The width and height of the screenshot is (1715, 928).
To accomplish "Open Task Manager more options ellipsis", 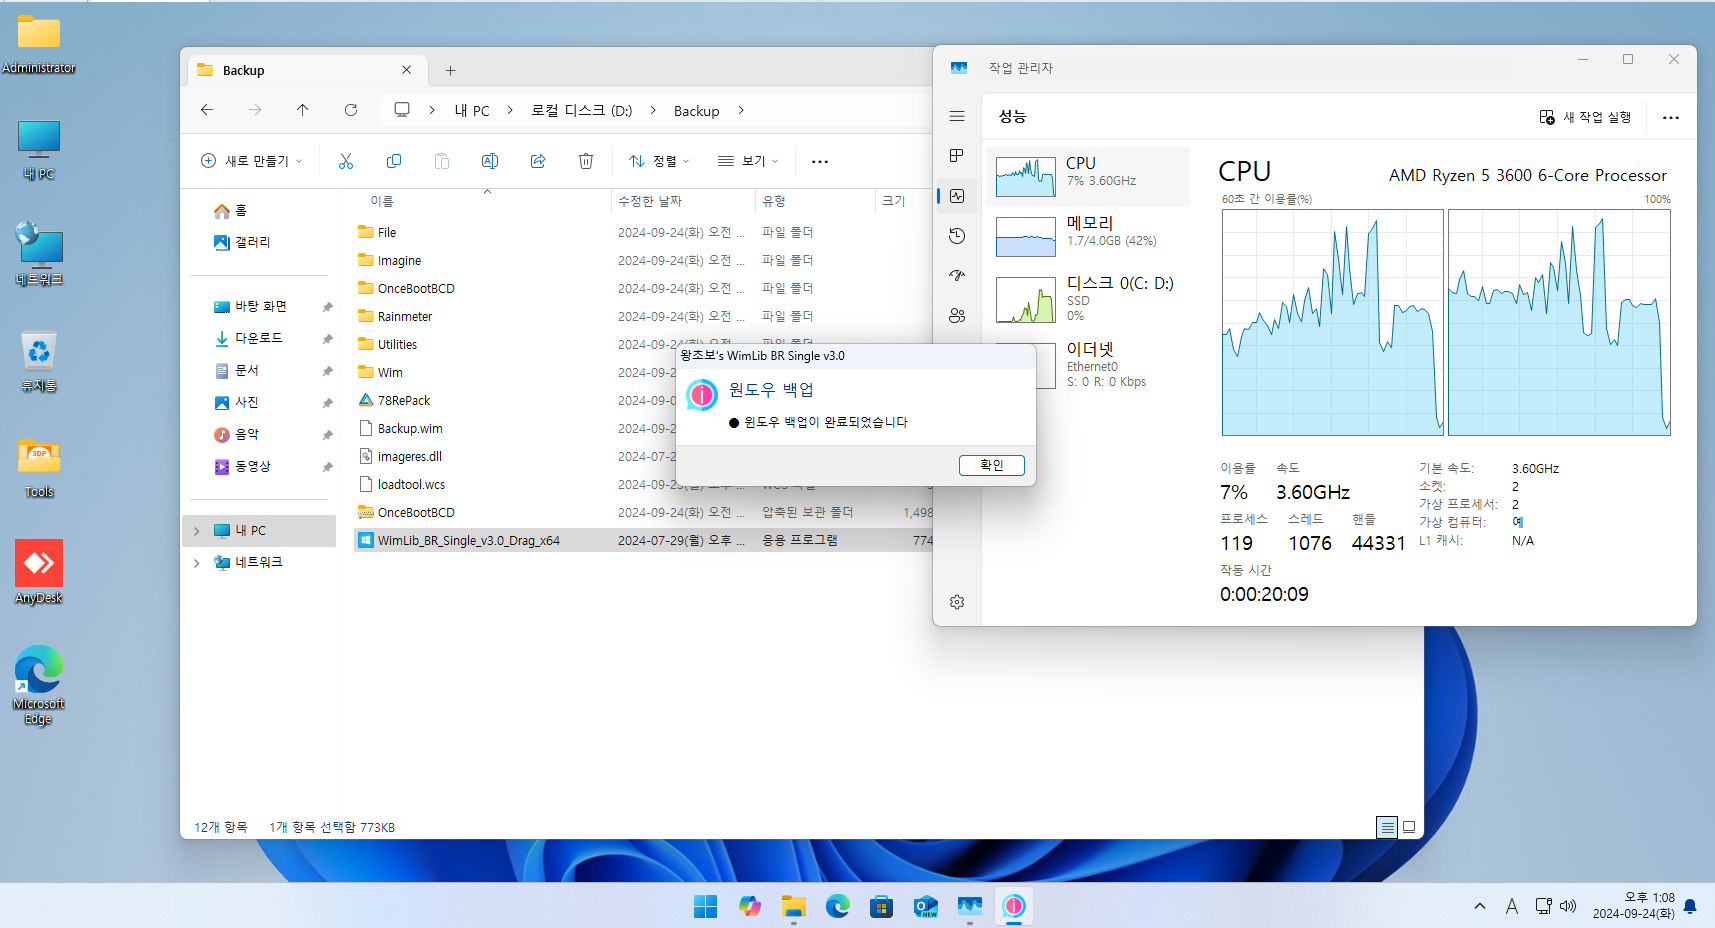I will point(1671,117).
